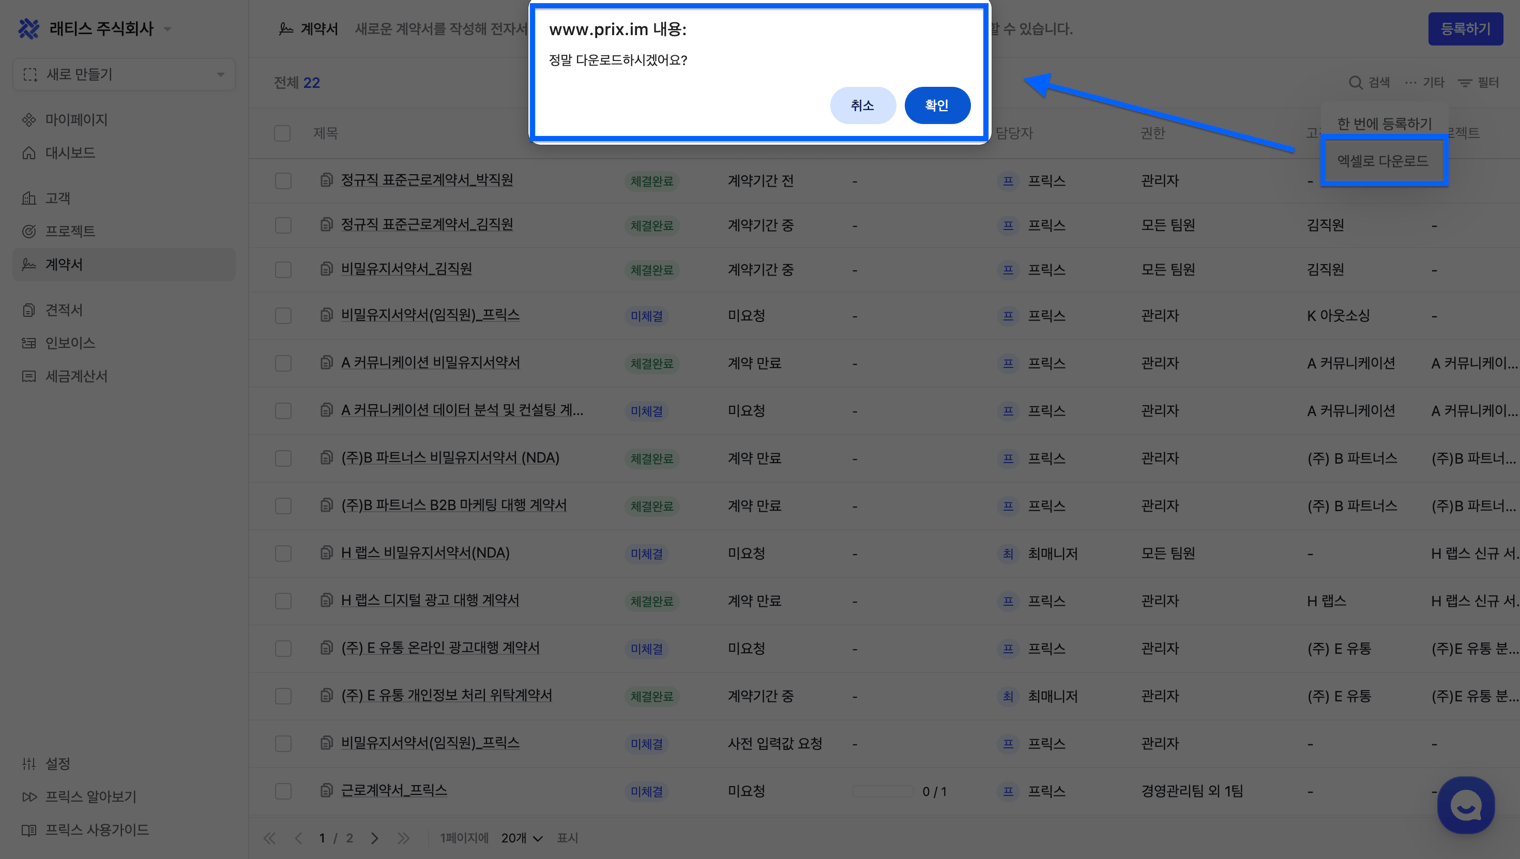The height and width of the screenshot is (859, 1520).
Task: Check the 비밀유지서약서_김직원 row checkbox
Action: click(x=284, y=270)
